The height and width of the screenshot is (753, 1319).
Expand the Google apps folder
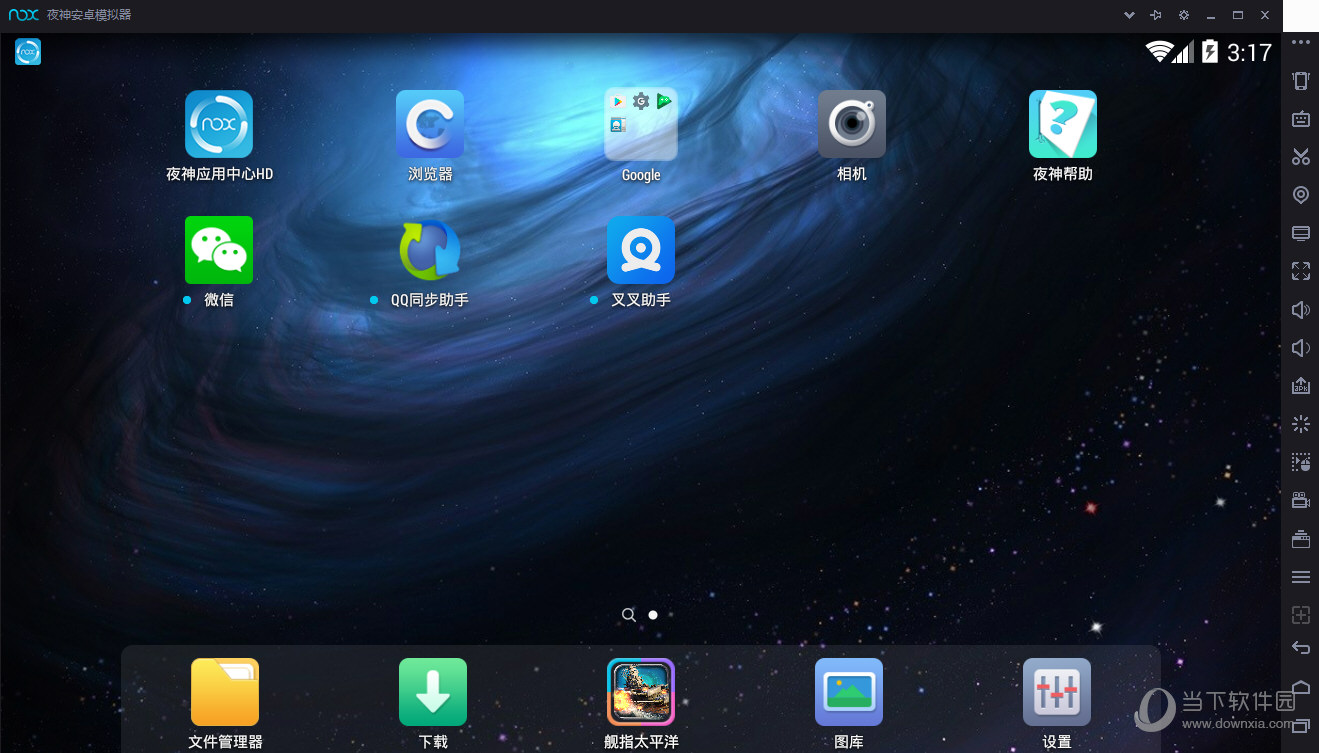(x=640, y=125)
